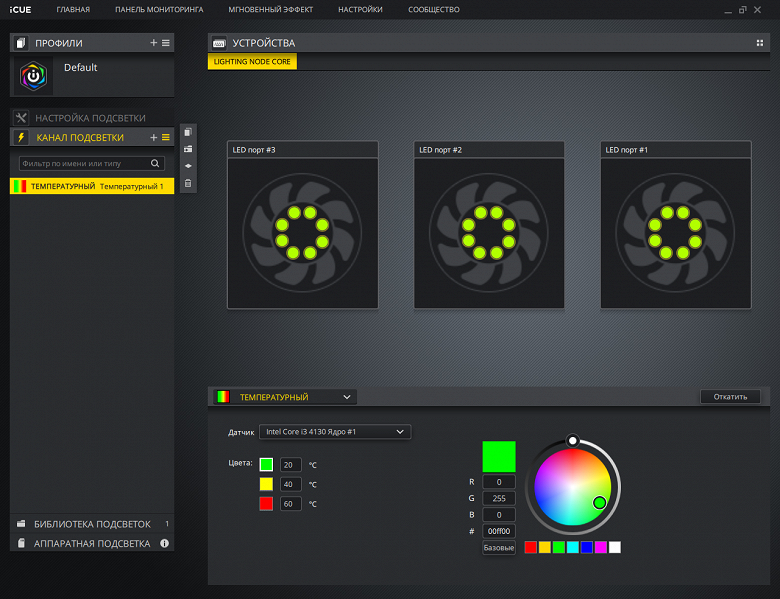Click the trash delete icon in side toolbar
Screen dimensions: 780x599
coord(188,183)
